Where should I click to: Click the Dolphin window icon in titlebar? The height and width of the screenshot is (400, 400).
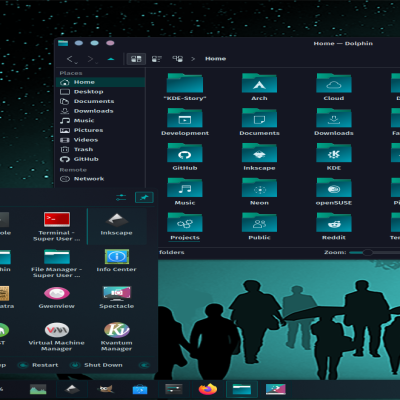pyautogui.click(x=63, y=43)
